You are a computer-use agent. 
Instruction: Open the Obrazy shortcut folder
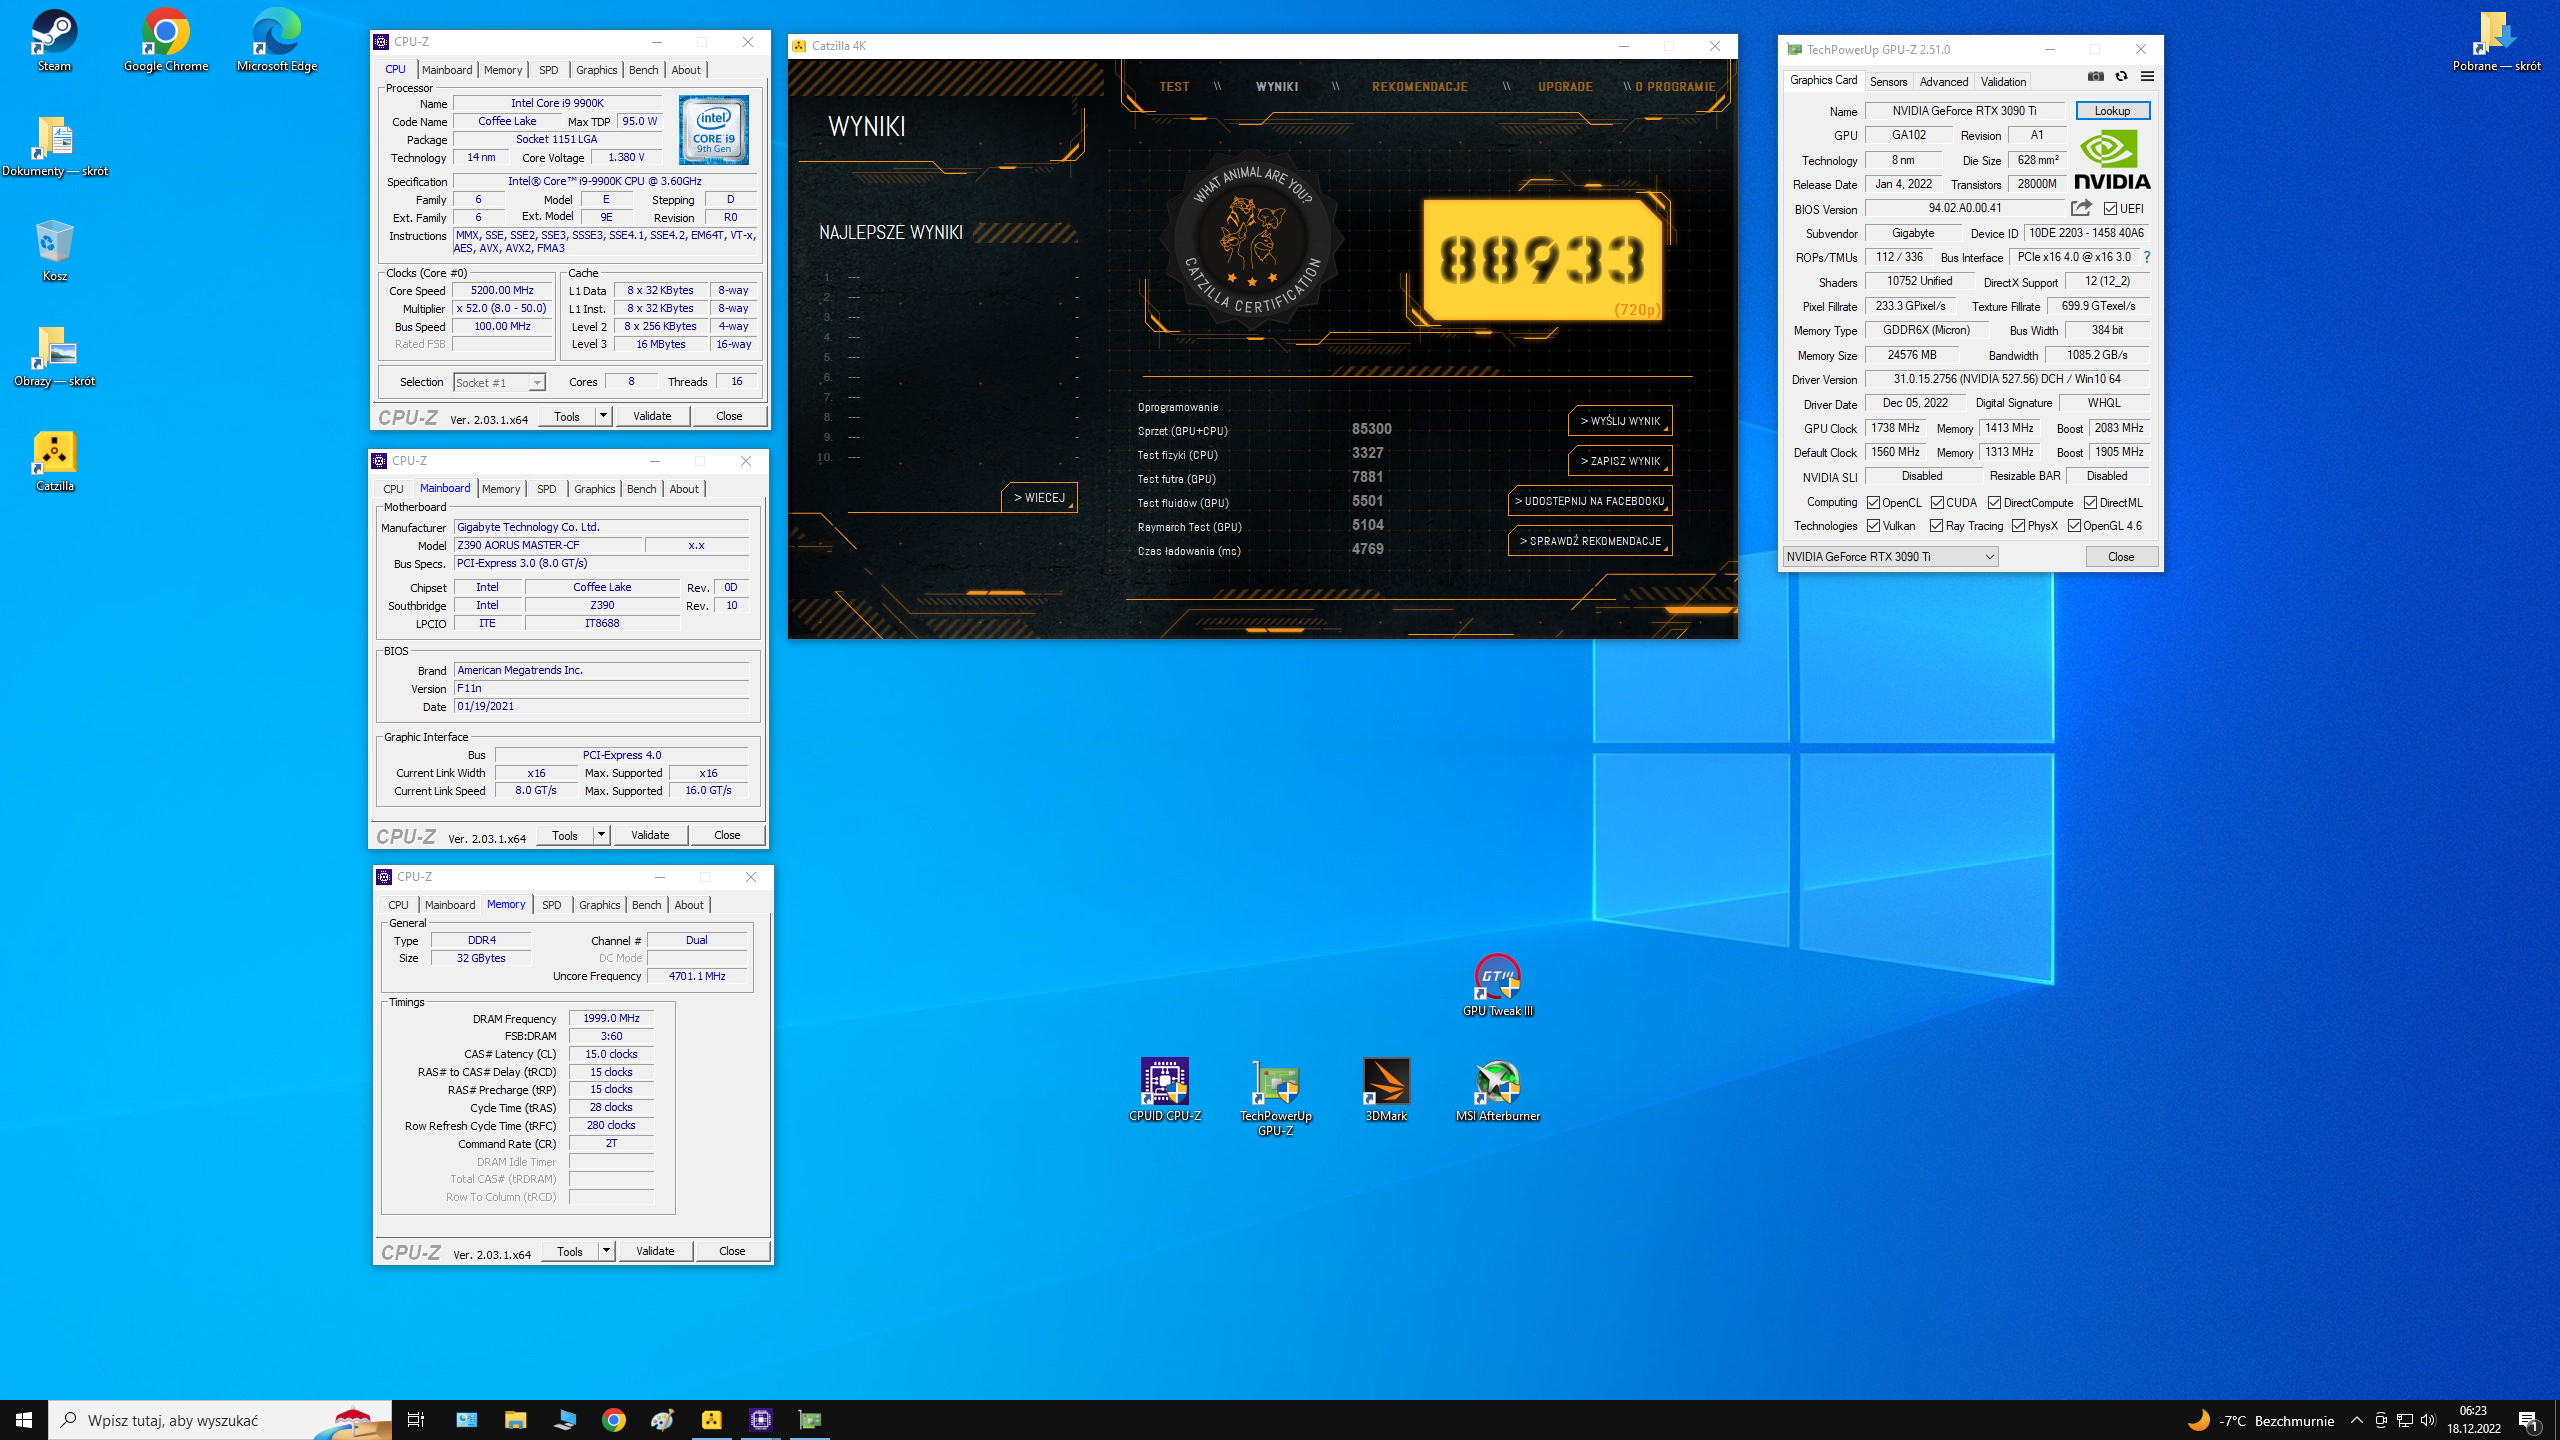[54, 356]
